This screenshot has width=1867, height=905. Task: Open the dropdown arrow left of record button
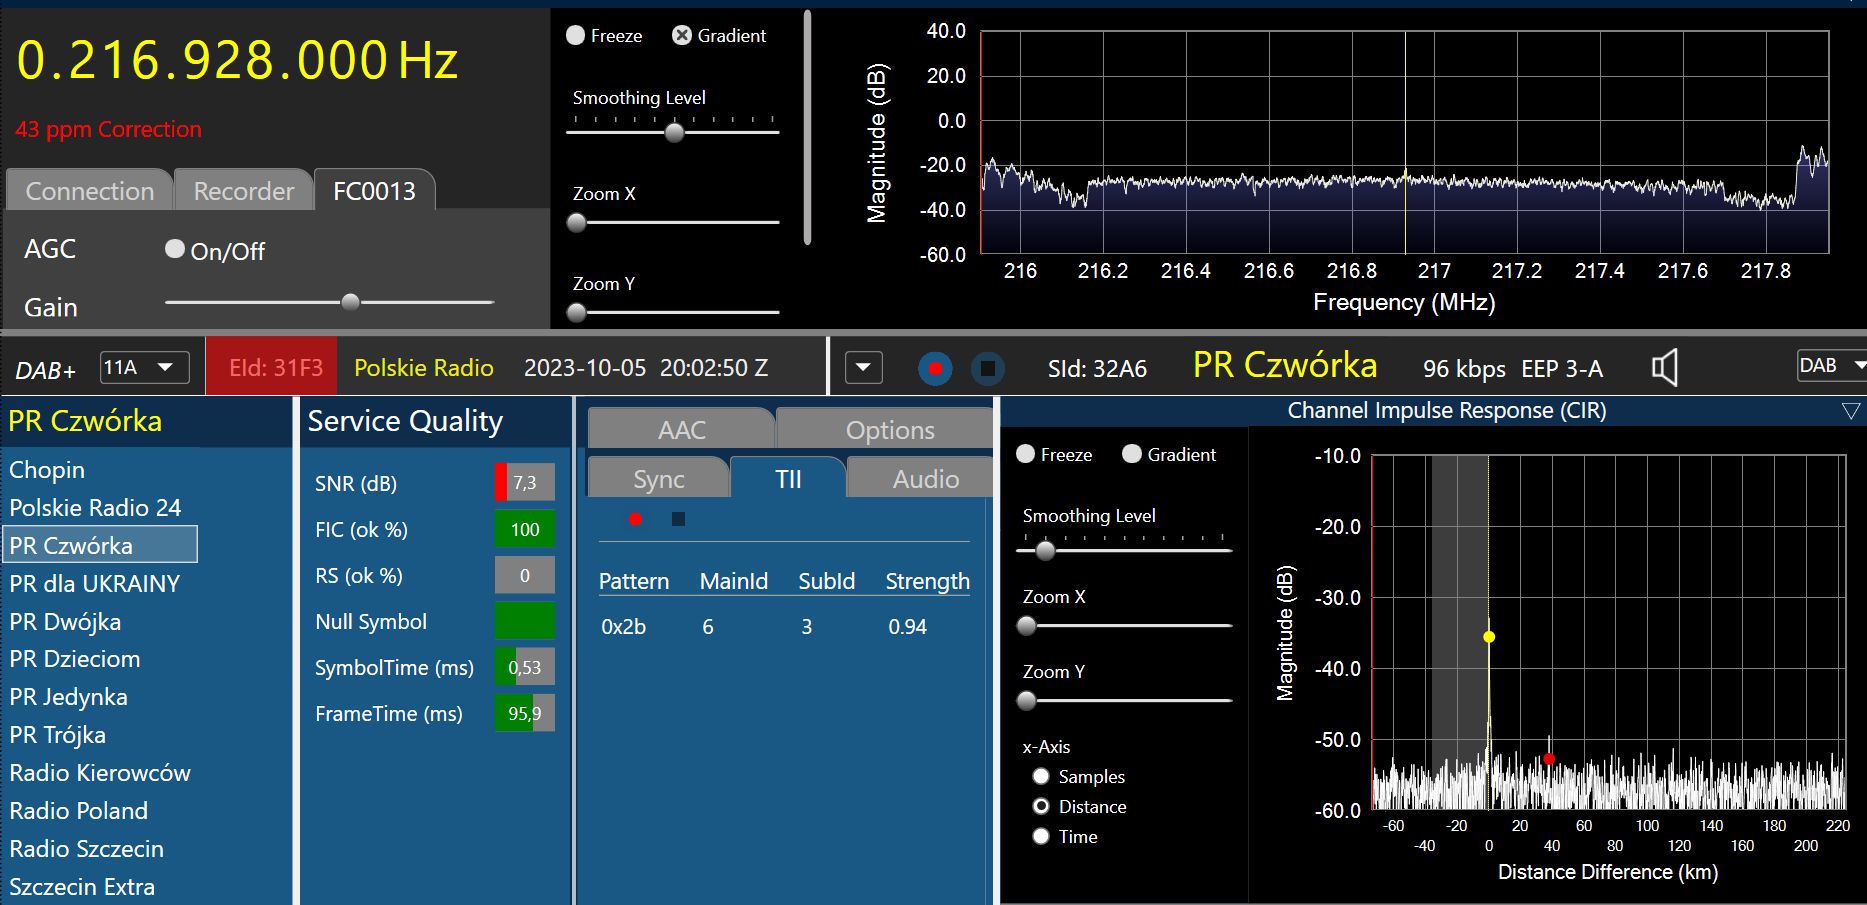tap(863, 368)
